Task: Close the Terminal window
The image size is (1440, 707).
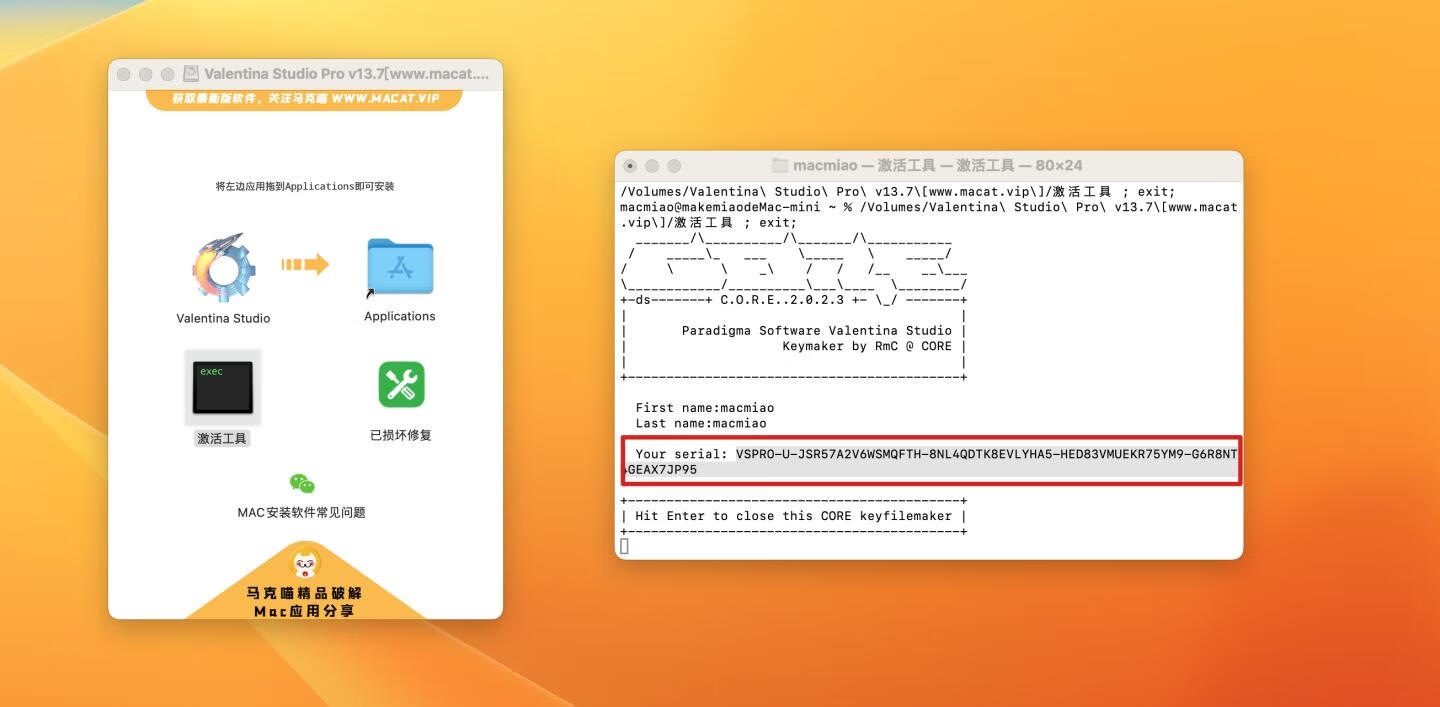Action: pos(630,165)
